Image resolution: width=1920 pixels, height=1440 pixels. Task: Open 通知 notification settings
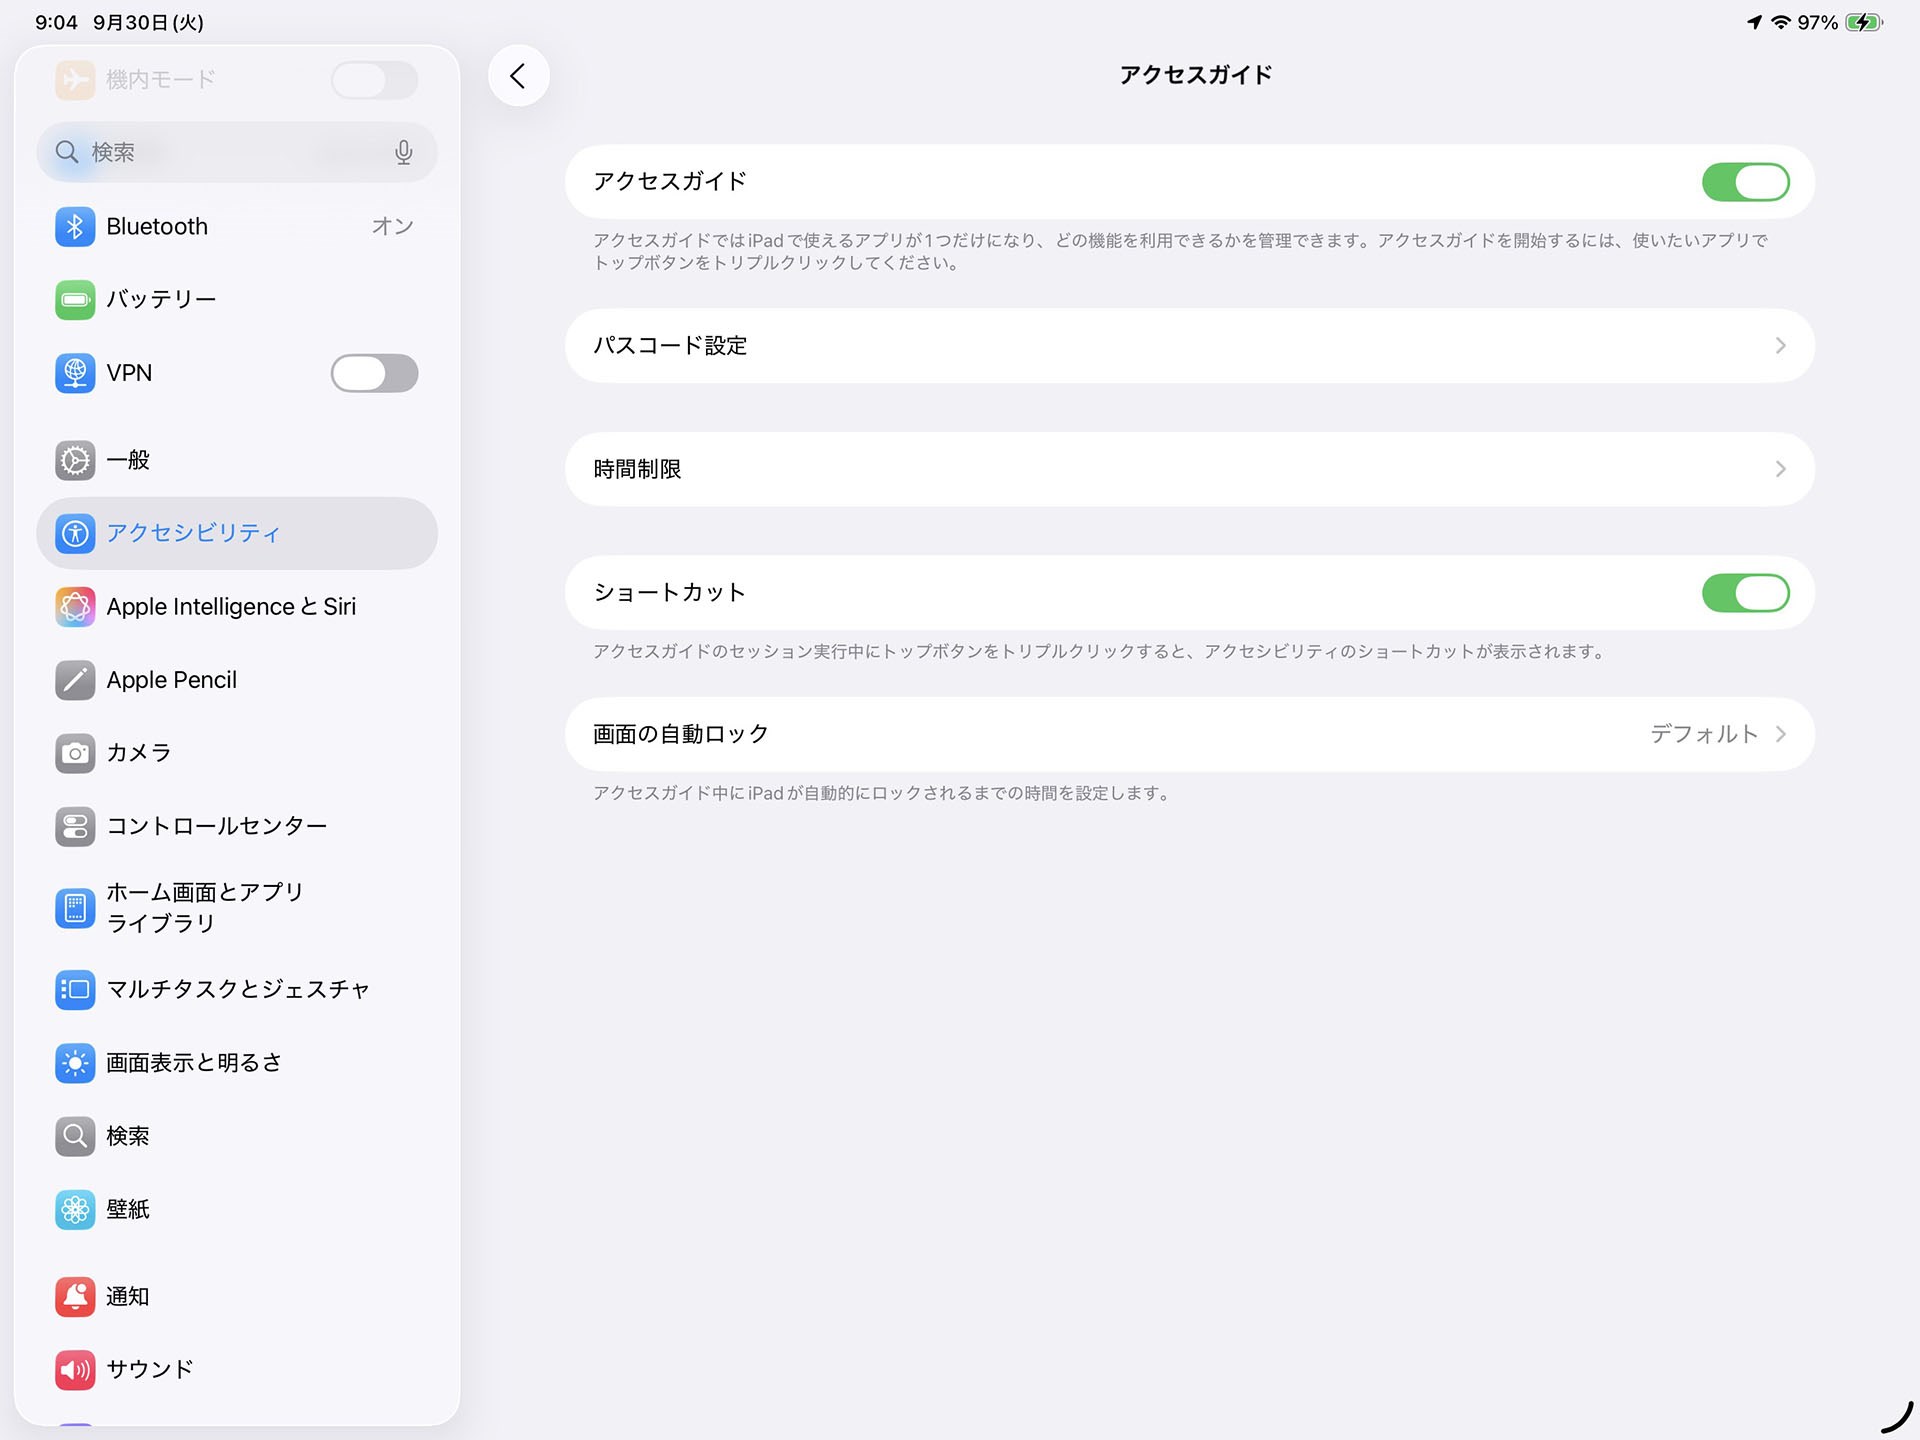[127, 1296]
